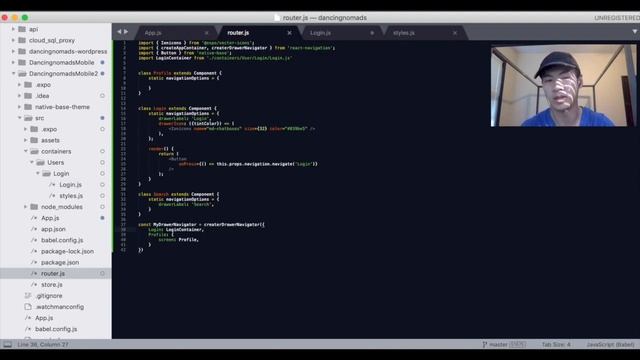Expand the native-base-theme folder arrow

click(19, 107)
